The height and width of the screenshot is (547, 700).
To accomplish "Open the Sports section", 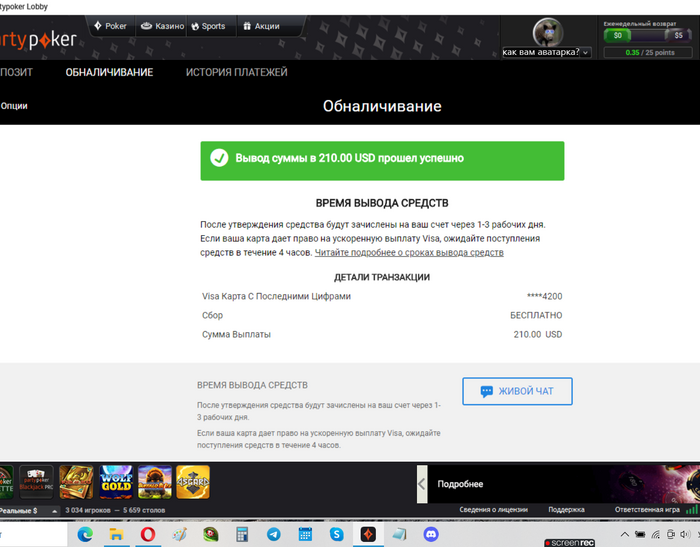I will point(208,26).
